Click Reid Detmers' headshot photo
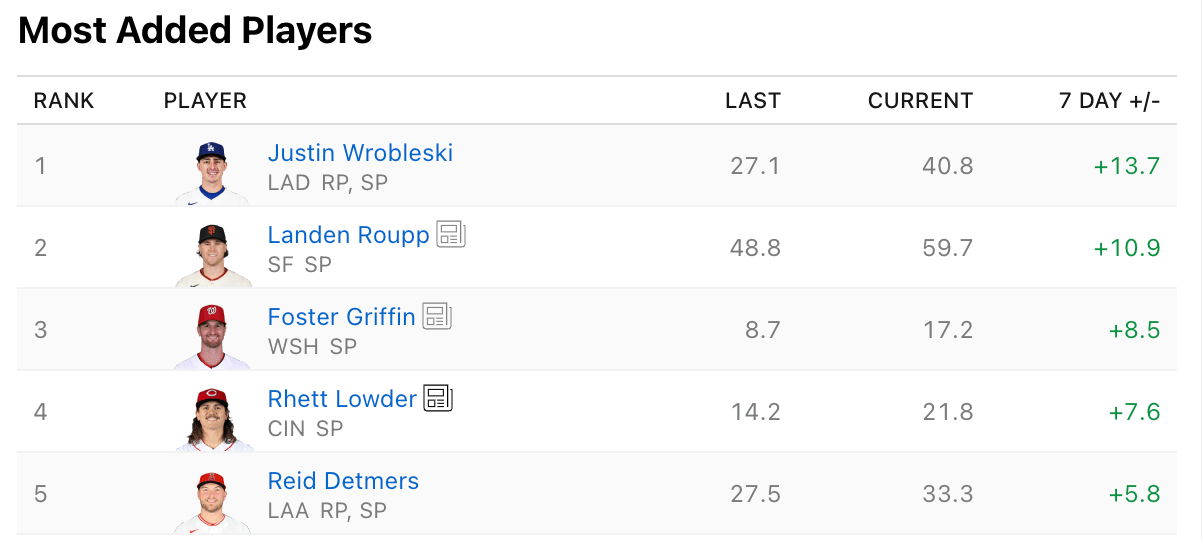 (x=212, y=500)
